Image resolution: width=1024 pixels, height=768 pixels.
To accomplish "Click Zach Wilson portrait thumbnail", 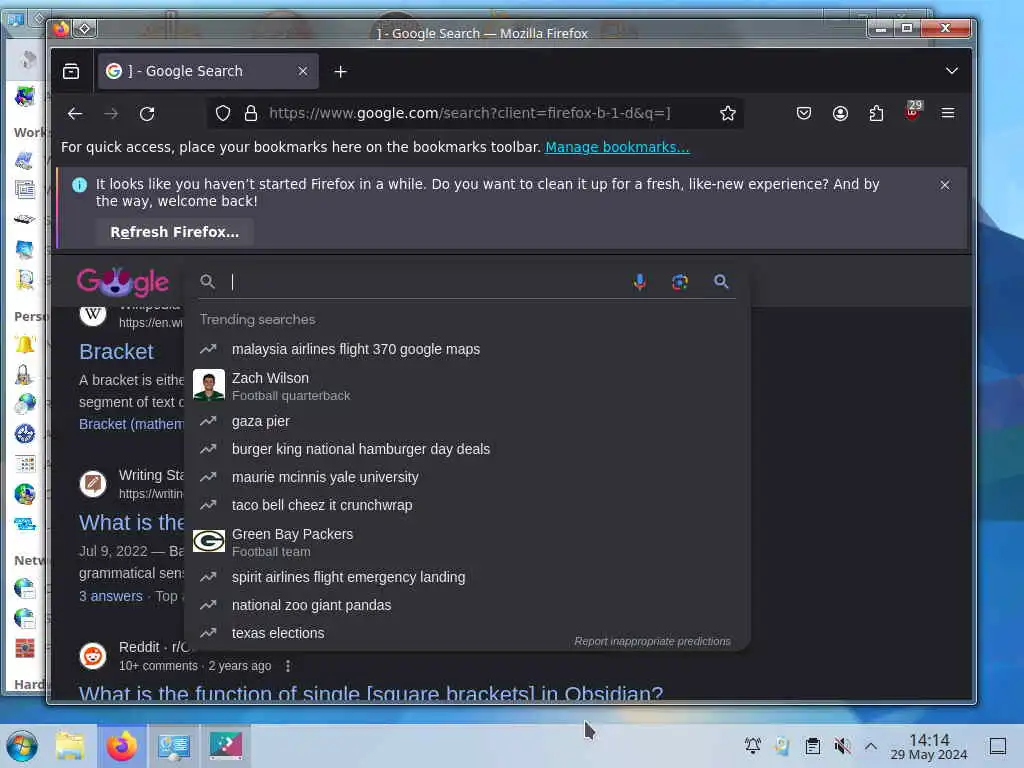I will (209, 385).
